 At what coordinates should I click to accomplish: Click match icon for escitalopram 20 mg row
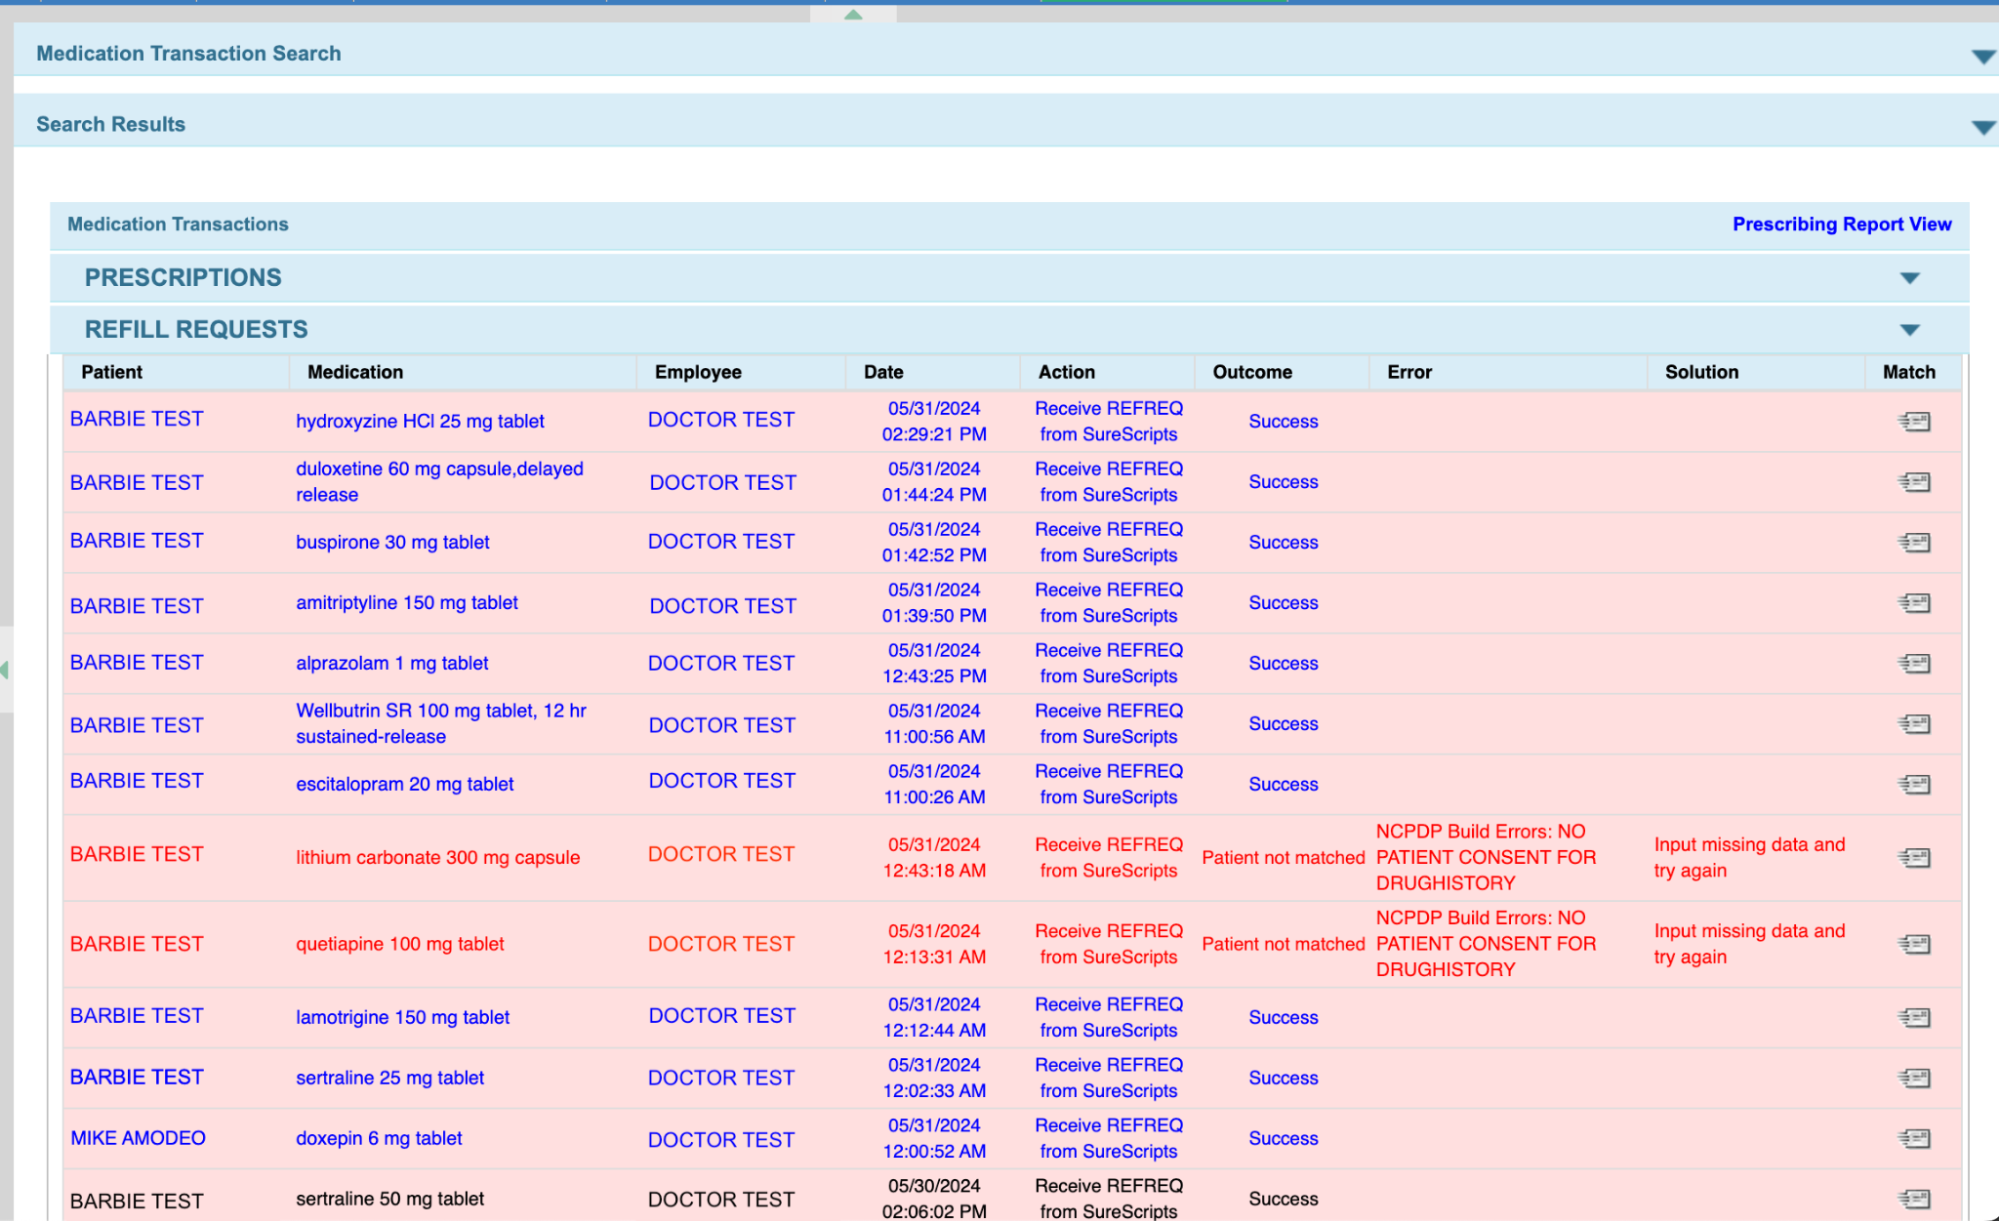[x=1914, y=784]
